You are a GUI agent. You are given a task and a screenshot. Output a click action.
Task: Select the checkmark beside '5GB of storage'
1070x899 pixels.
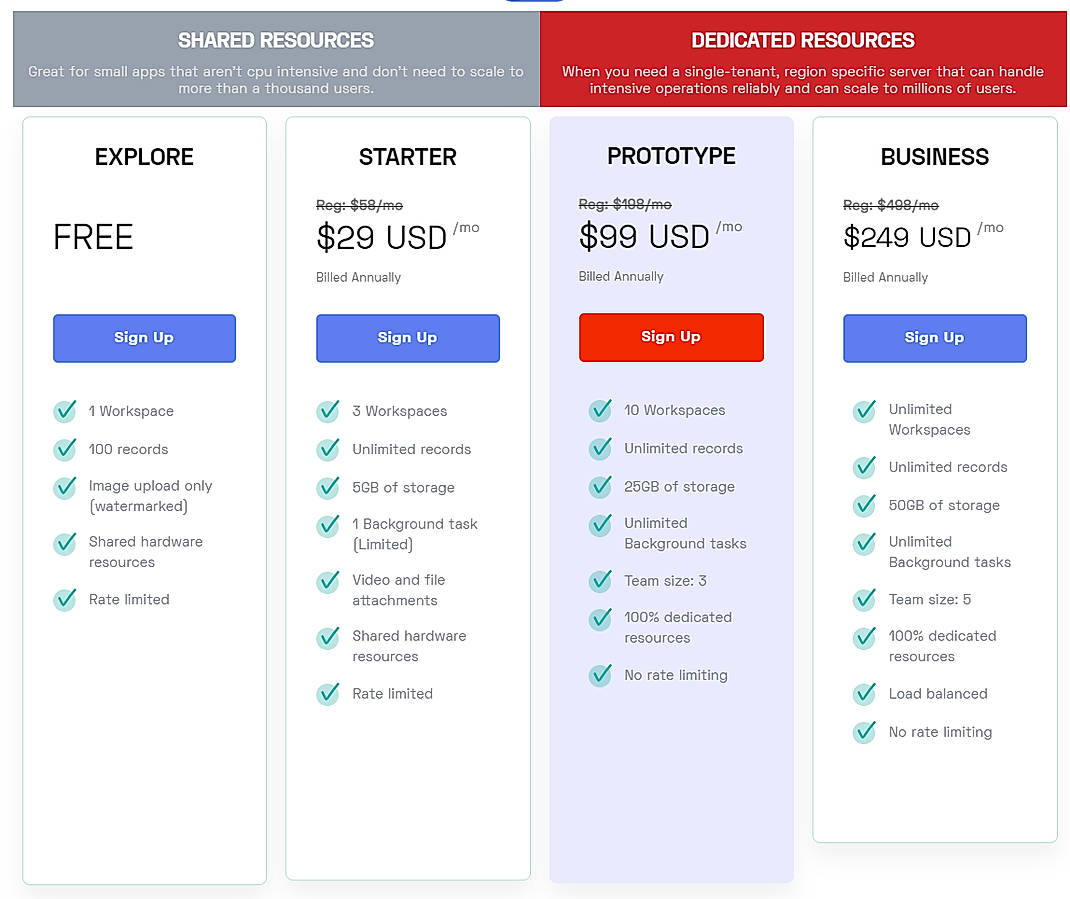pyautogui.click(x=328, y=487)
